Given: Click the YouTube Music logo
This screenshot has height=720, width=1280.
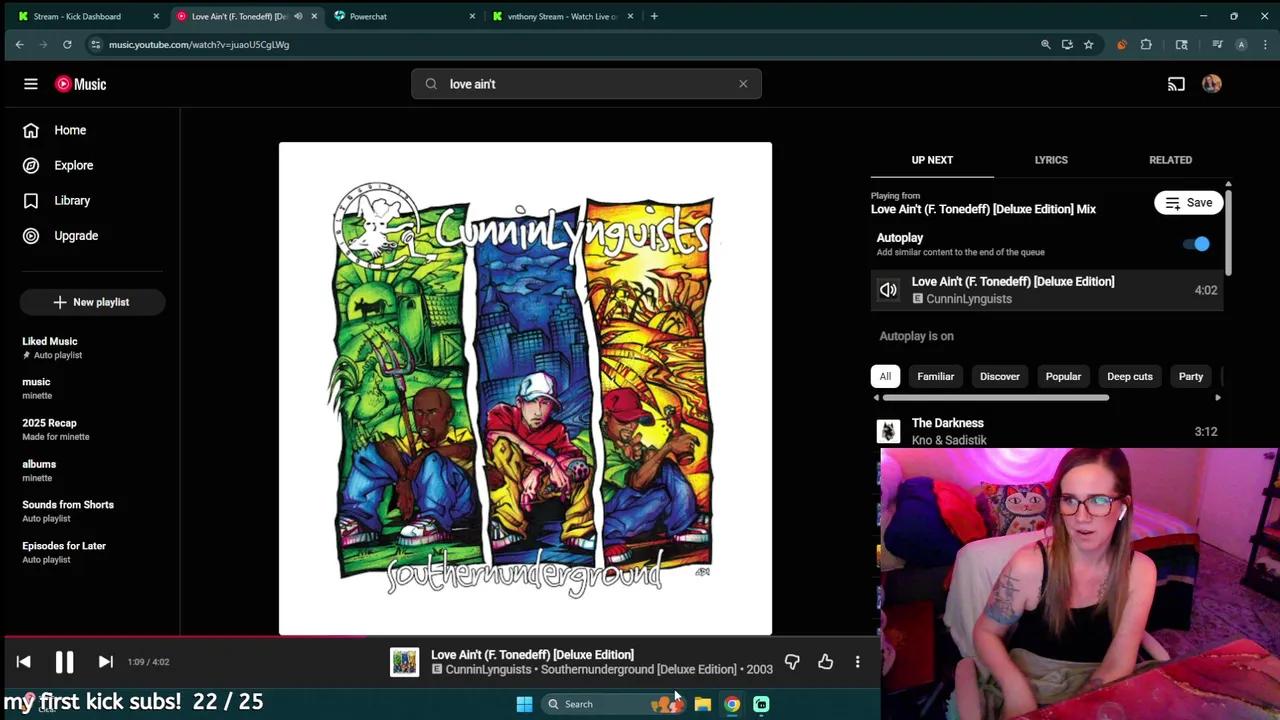Looking at the screenshot, I should [x=81, y=84].
